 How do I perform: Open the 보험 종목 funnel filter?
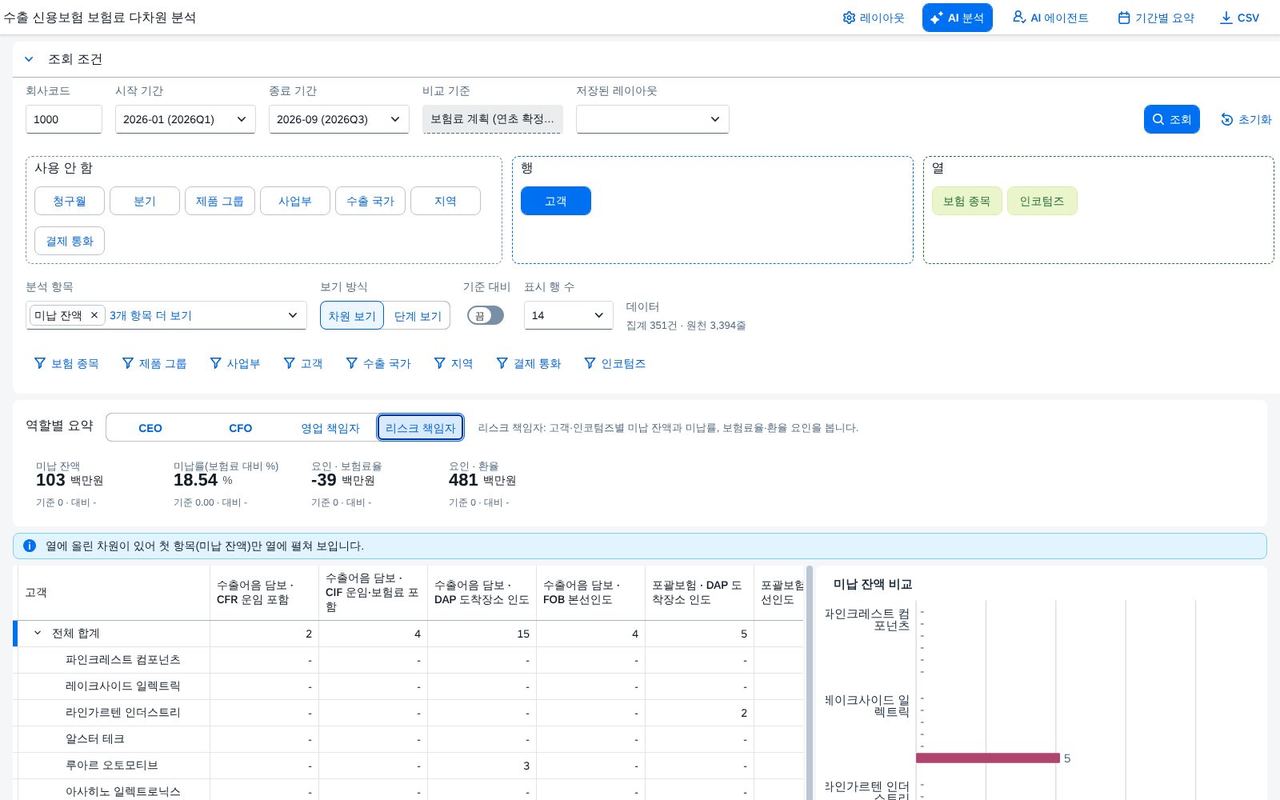66,364
